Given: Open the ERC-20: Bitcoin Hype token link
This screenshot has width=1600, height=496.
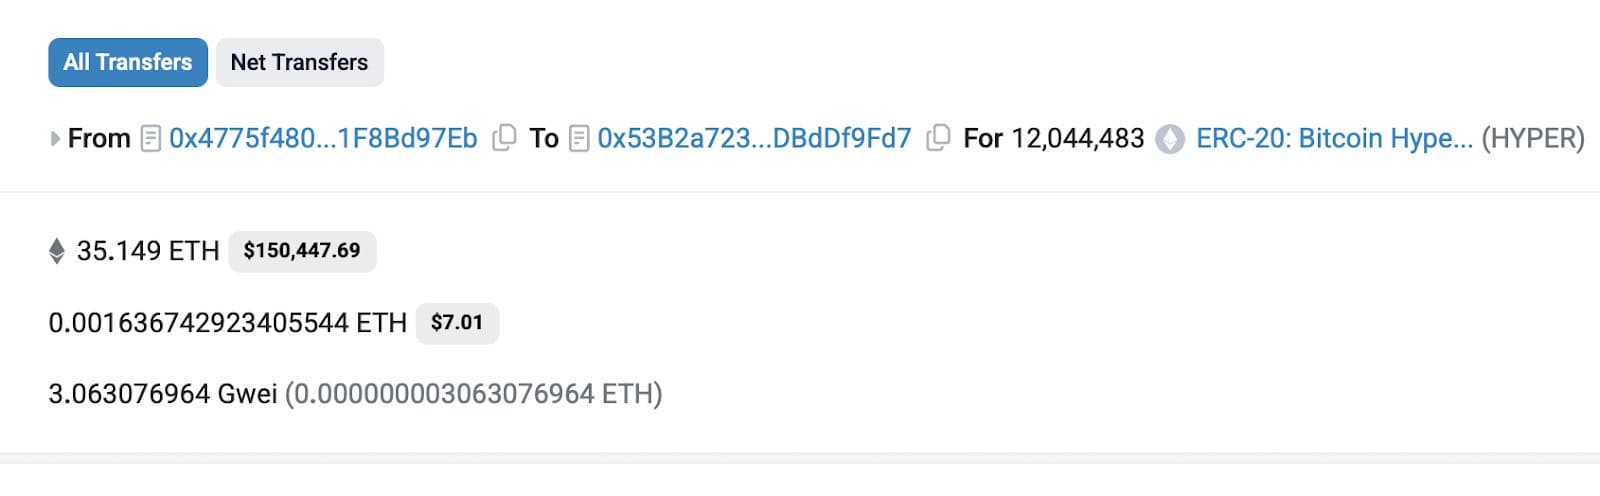Looking at the screenshot, I should point(1334,138).
